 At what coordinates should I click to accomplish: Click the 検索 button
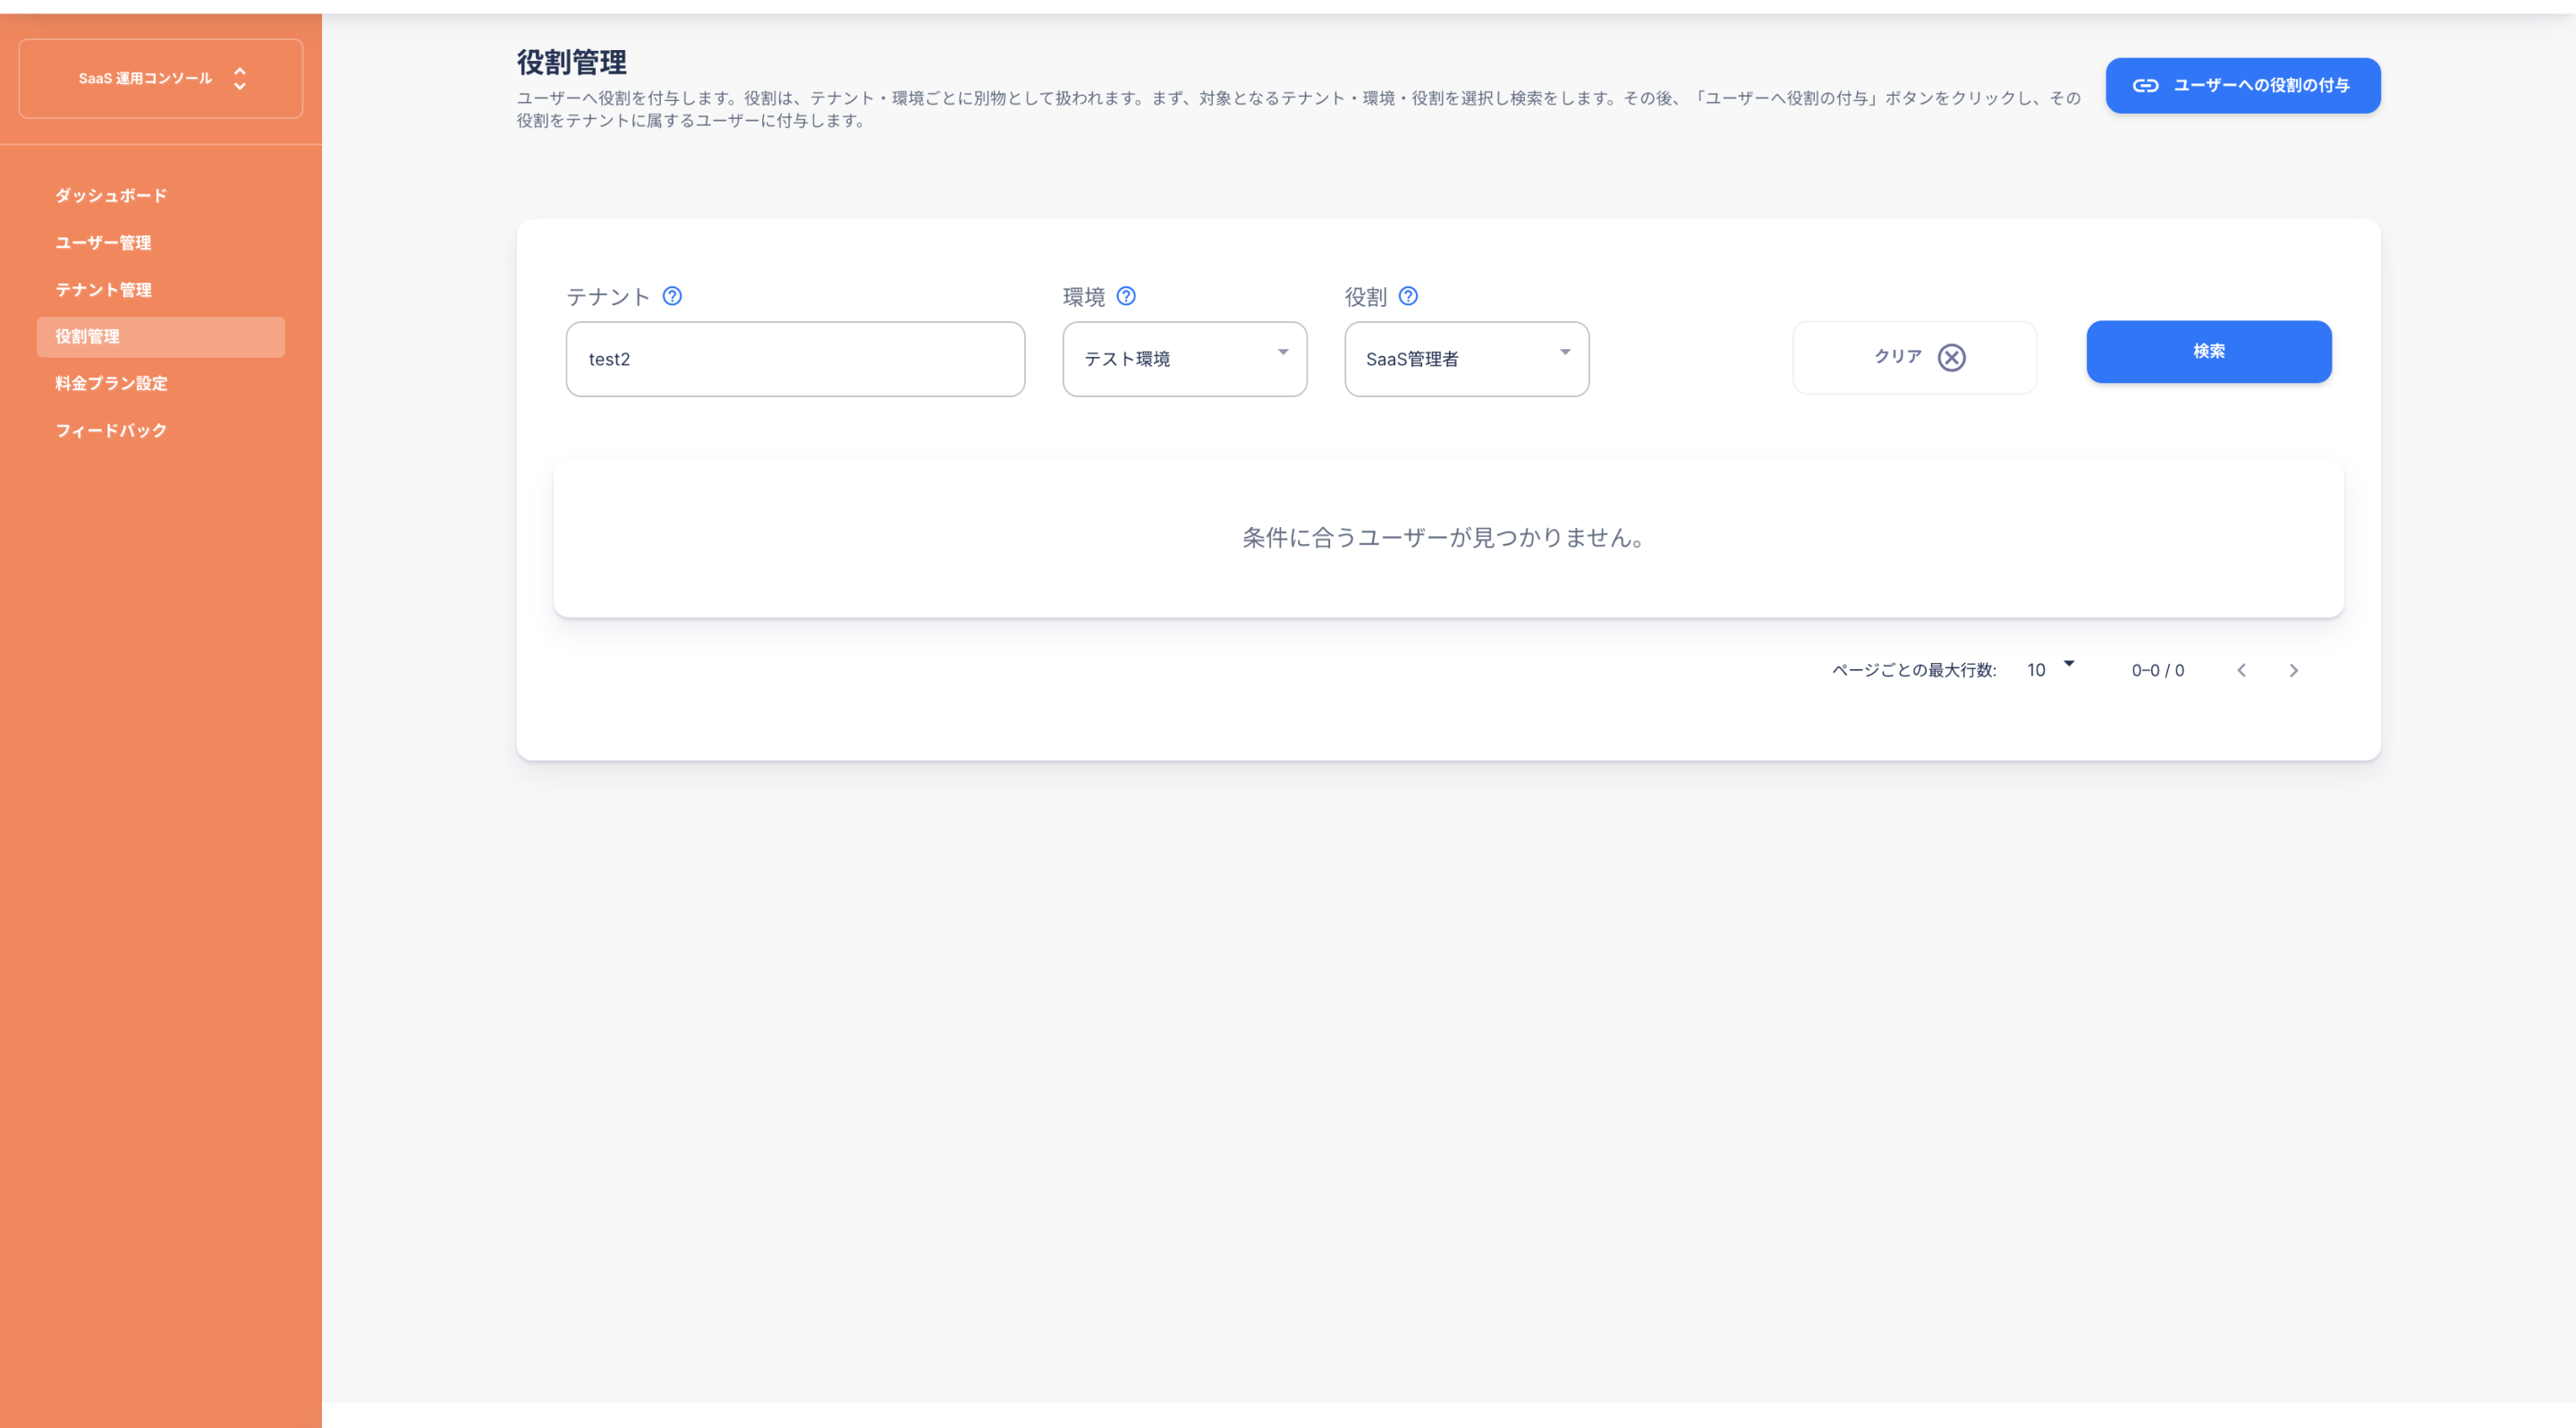pyautogui.click(x=2208, y=352)
